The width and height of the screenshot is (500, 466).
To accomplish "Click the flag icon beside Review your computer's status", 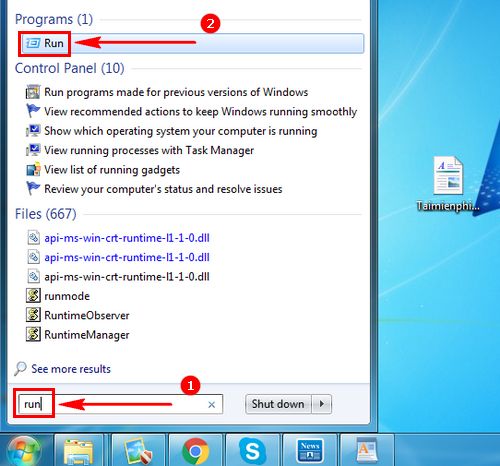I will pos(33,189).
